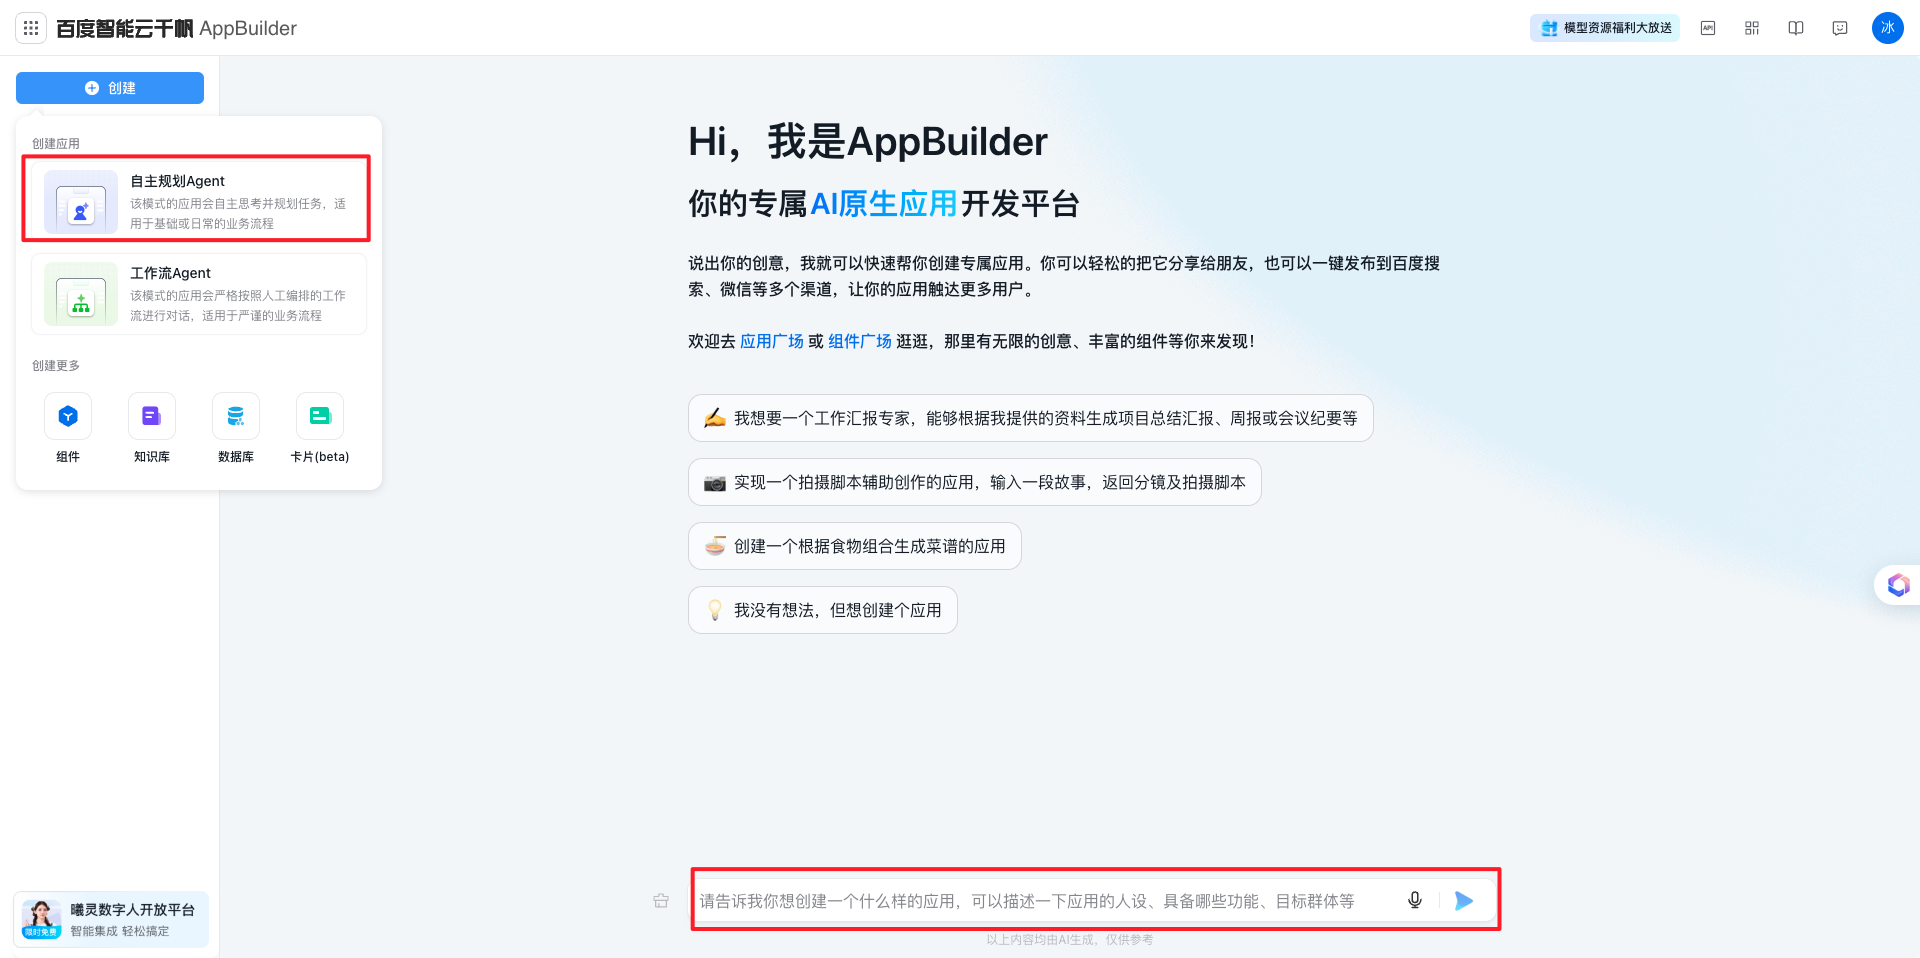Choose the 生成菜谱 suggestion prompt
1920x958 pixels.
[854, 546]
